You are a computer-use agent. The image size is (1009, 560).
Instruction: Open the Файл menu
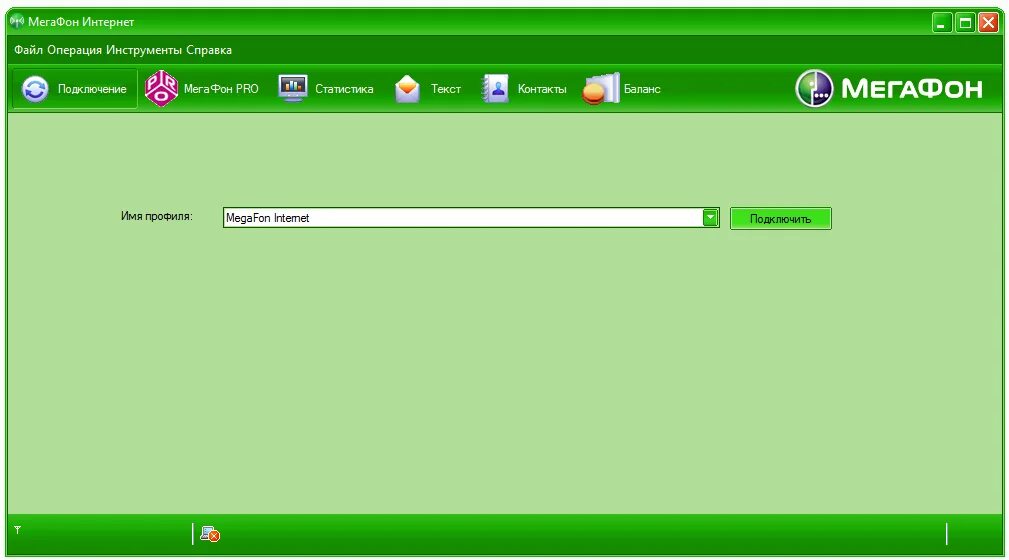28,50
